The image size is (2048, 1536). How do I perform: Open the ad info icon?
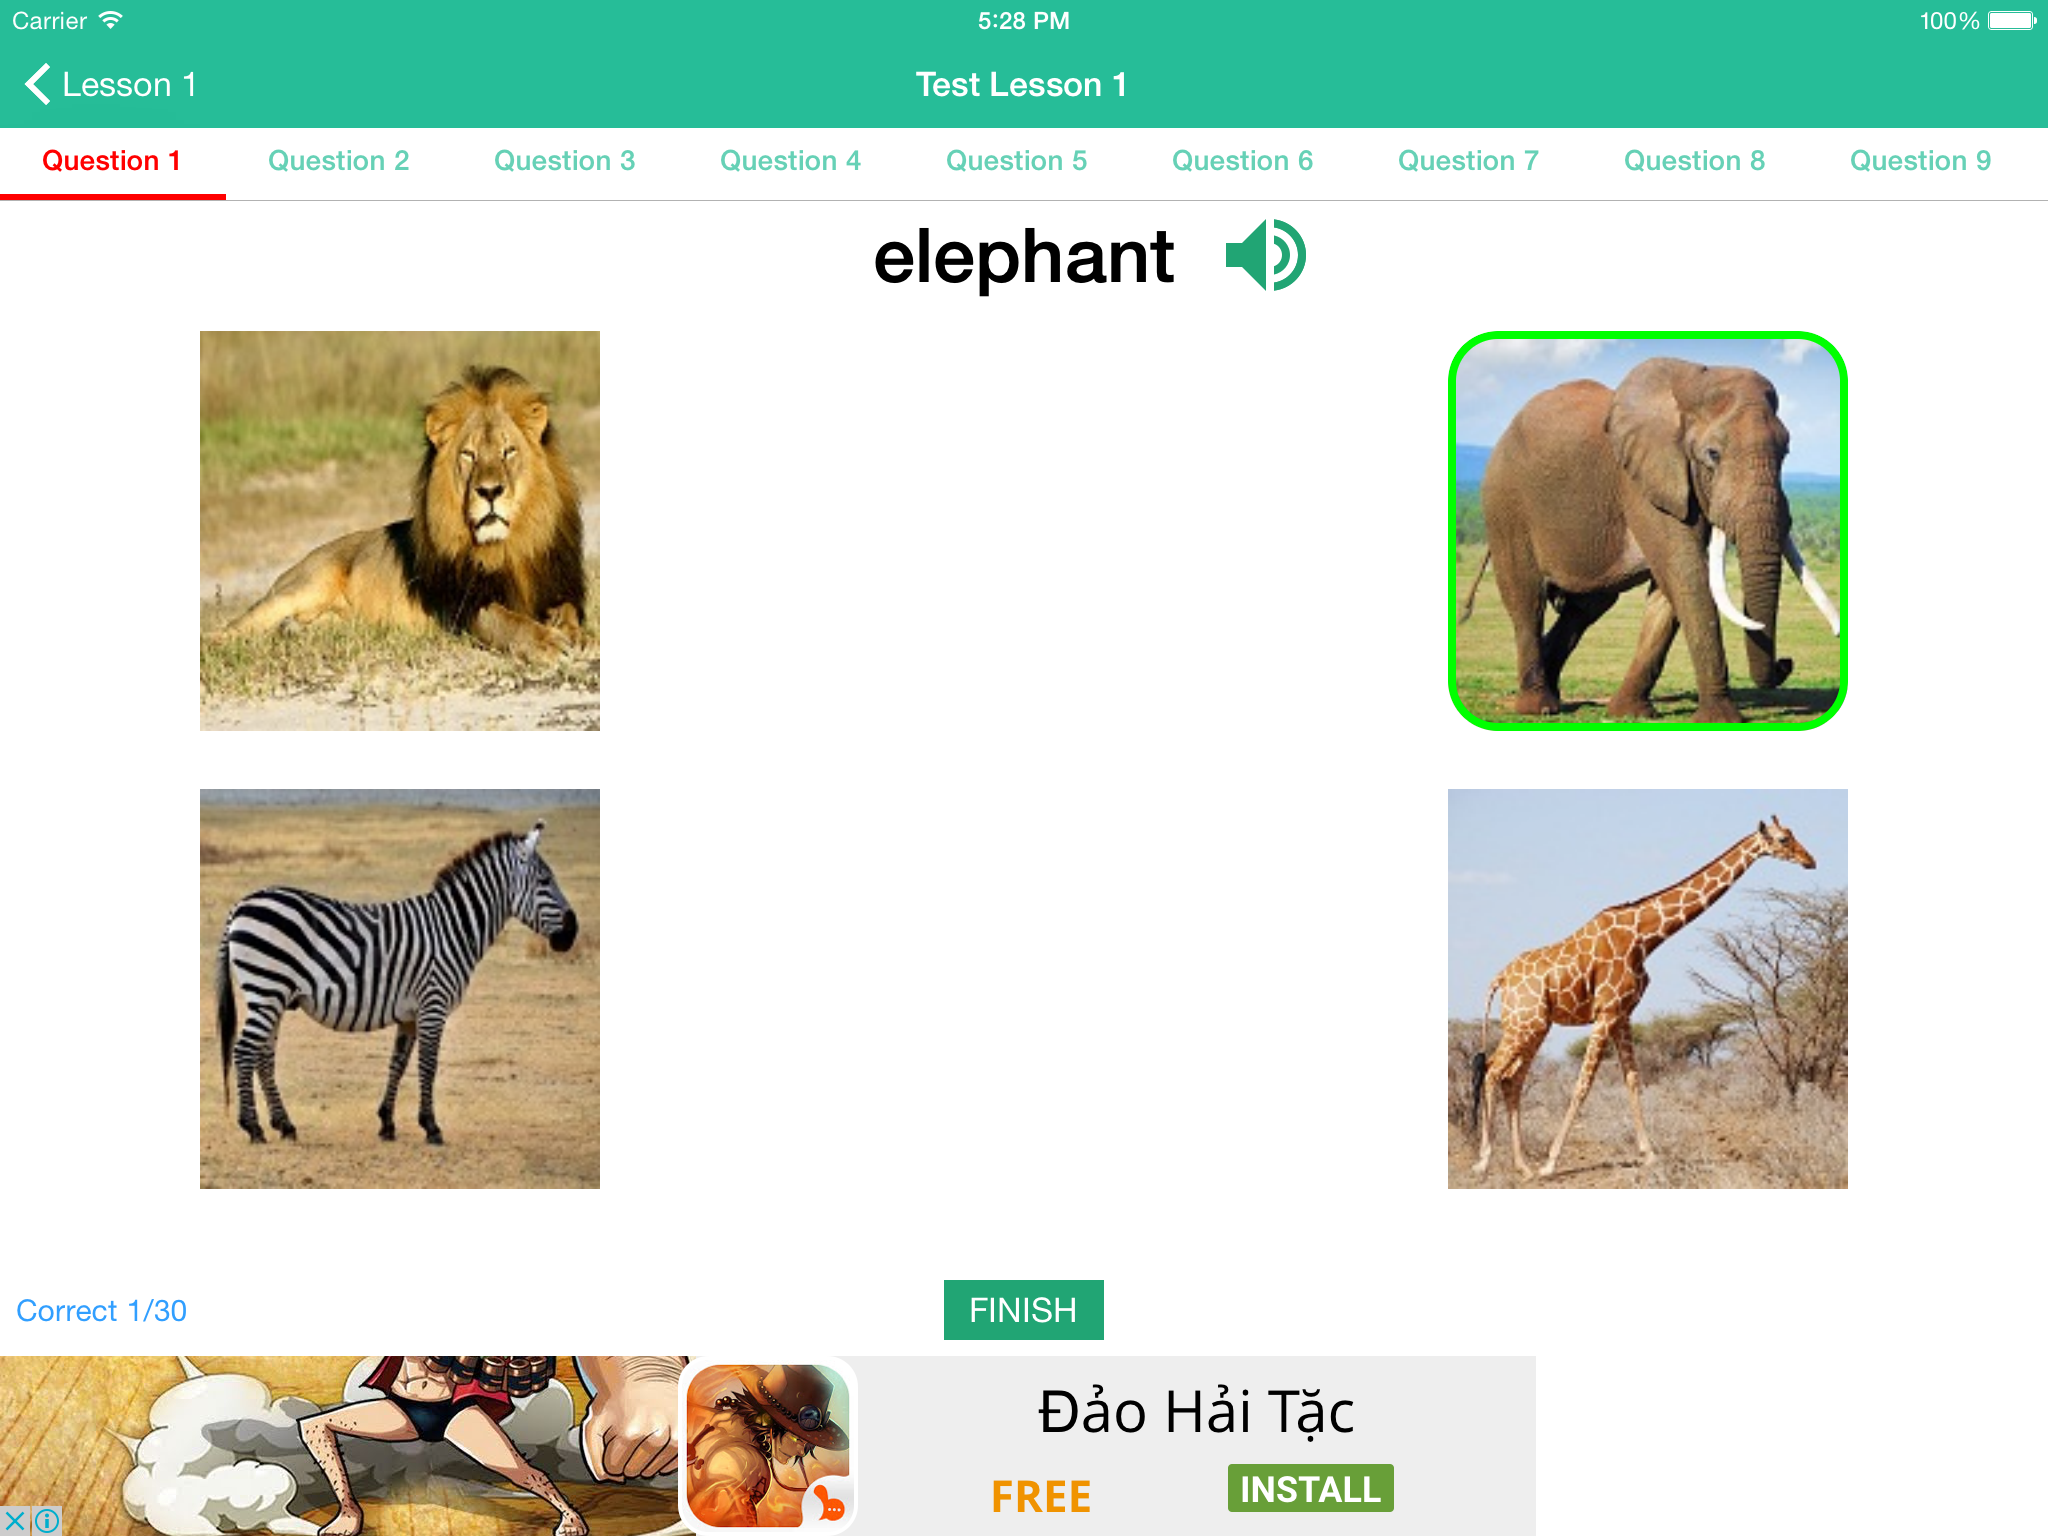[x=47, y=1521]
